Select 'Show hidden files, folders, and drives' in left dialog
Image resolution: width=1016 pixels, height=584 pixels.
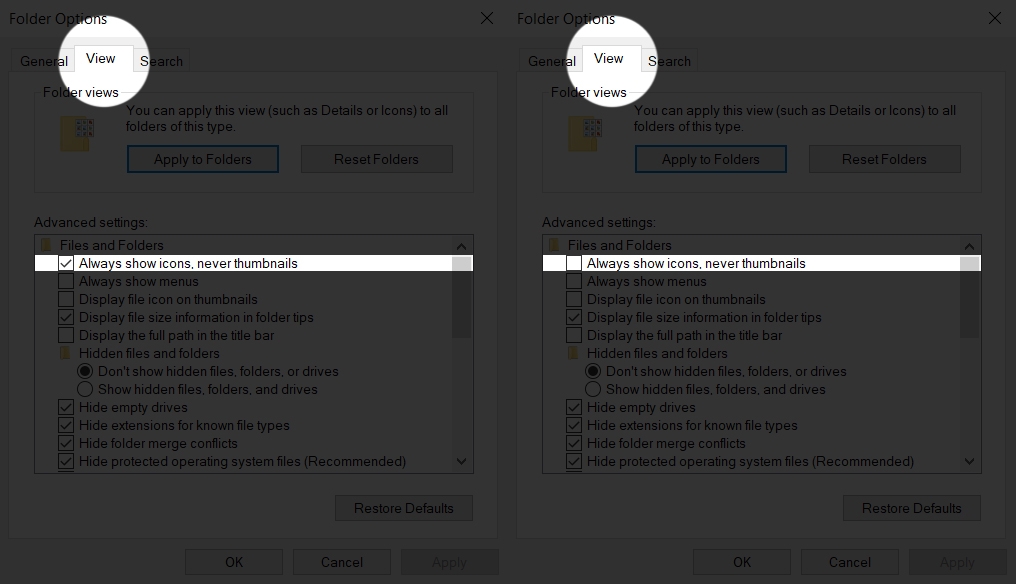85,390
